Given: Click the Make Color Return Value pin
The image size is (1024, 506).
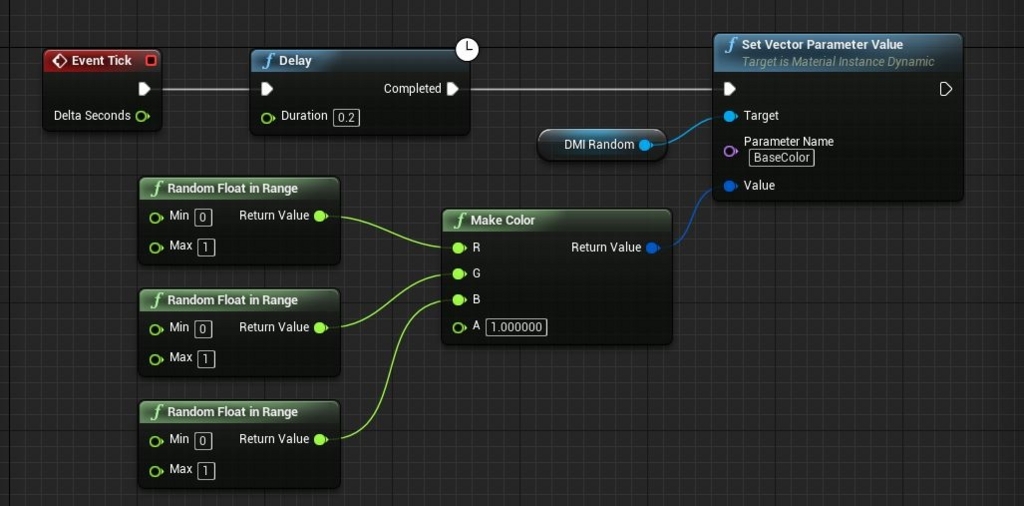Looking at the screenshot, I should coord(652,248).
